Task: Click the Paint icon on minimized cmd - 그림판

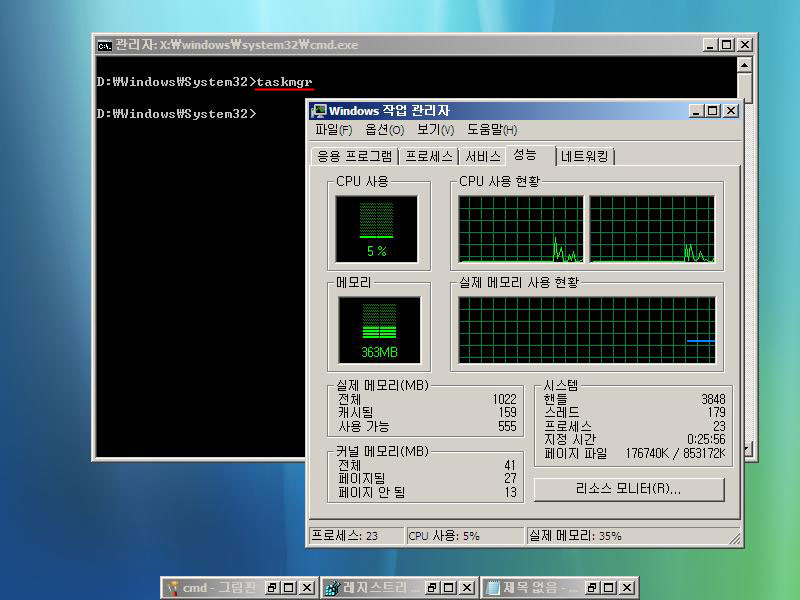Action: click(x=173, y=588)
